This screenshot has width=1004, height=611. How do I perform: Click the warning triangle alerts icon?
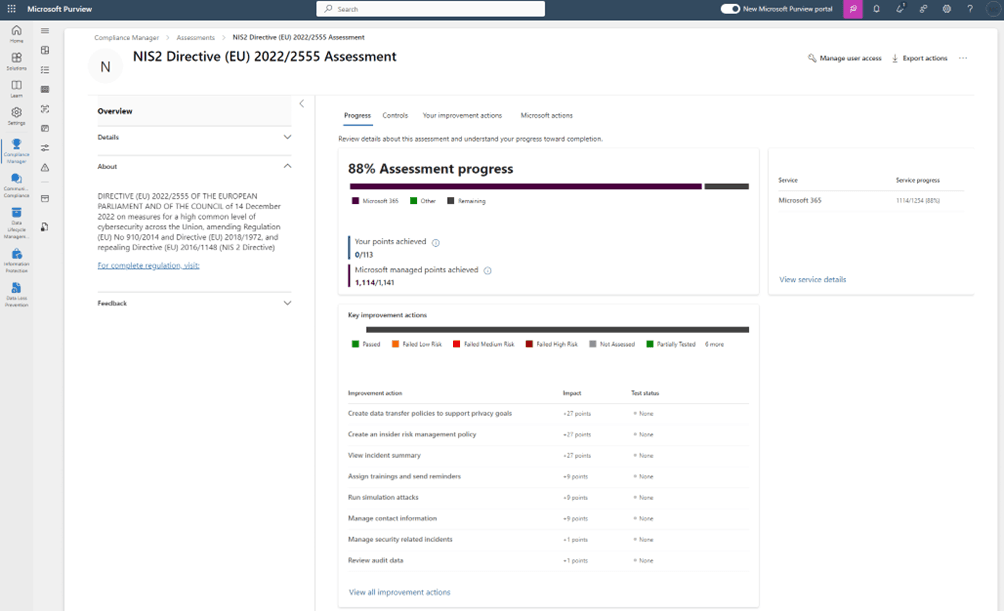pos(45,168)
